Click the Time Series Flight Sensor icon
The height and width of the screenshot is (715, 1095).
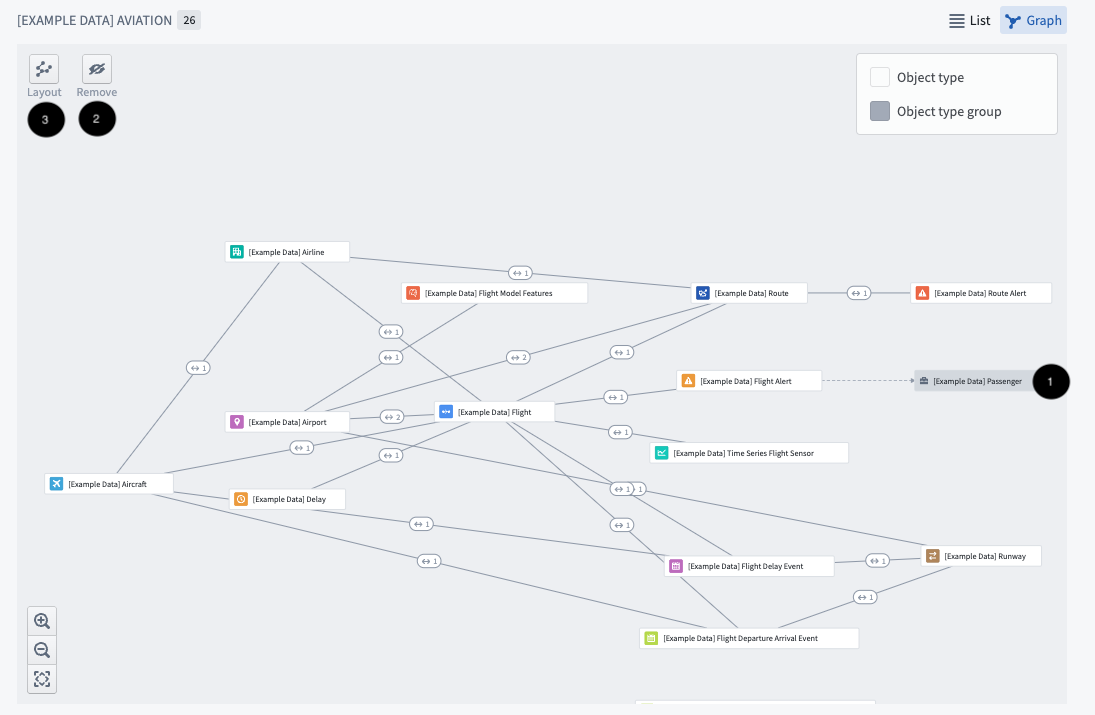662,452
